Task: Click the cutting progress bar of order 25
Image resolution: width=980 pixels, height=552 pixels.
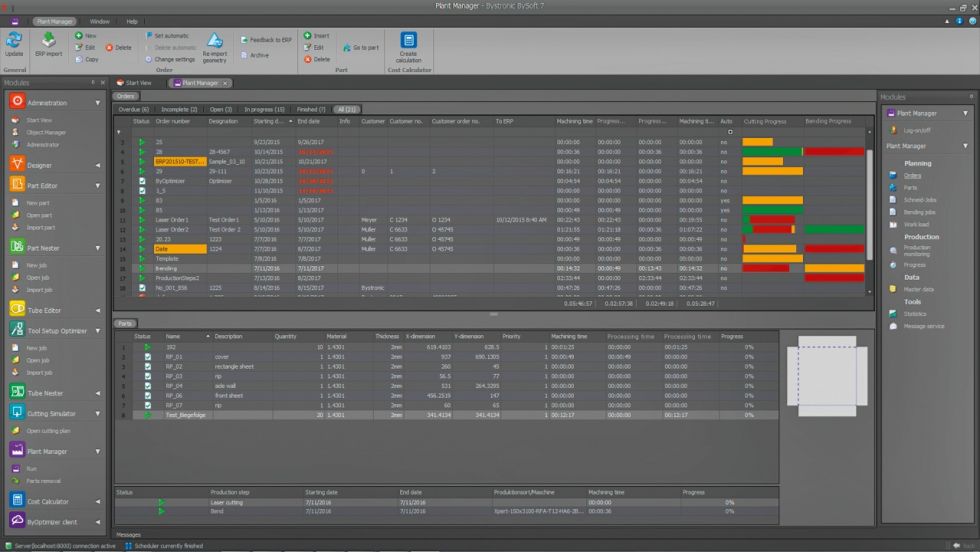Action: point(758,142)
